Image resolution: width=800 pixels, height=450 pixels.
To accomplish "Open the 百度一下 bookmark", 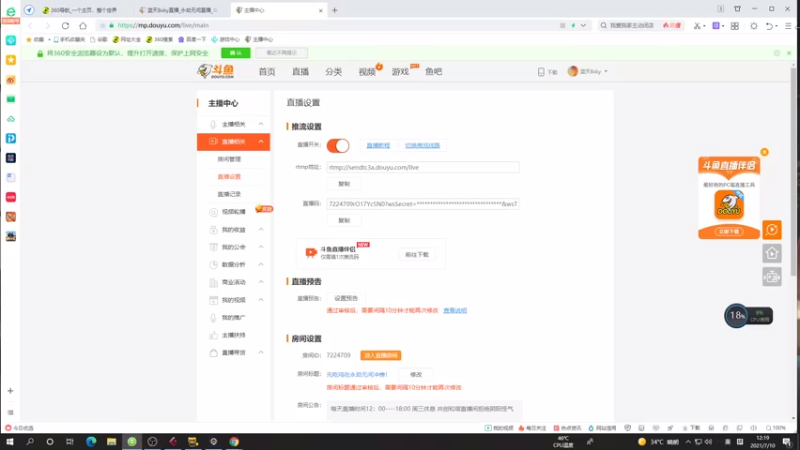I will 192,39.
